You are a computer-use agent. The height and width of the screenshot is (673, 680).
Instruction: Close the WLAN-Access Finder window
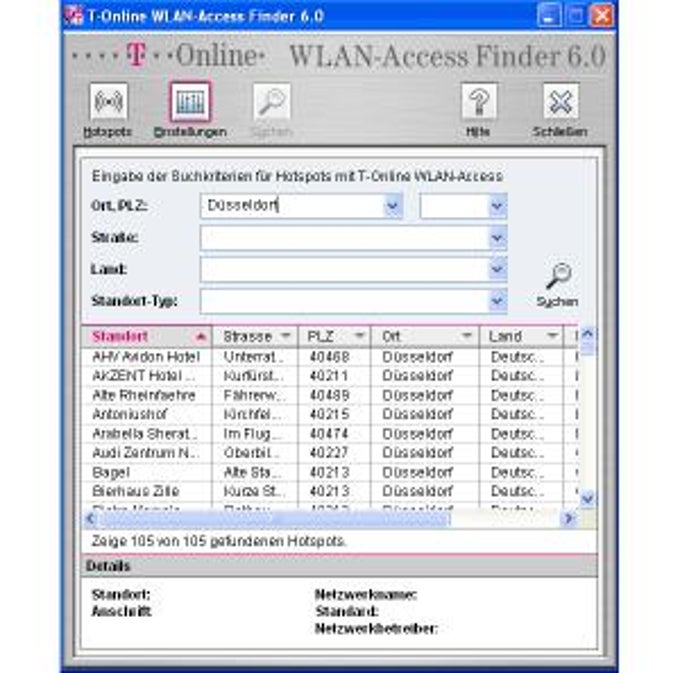[602, 16]
